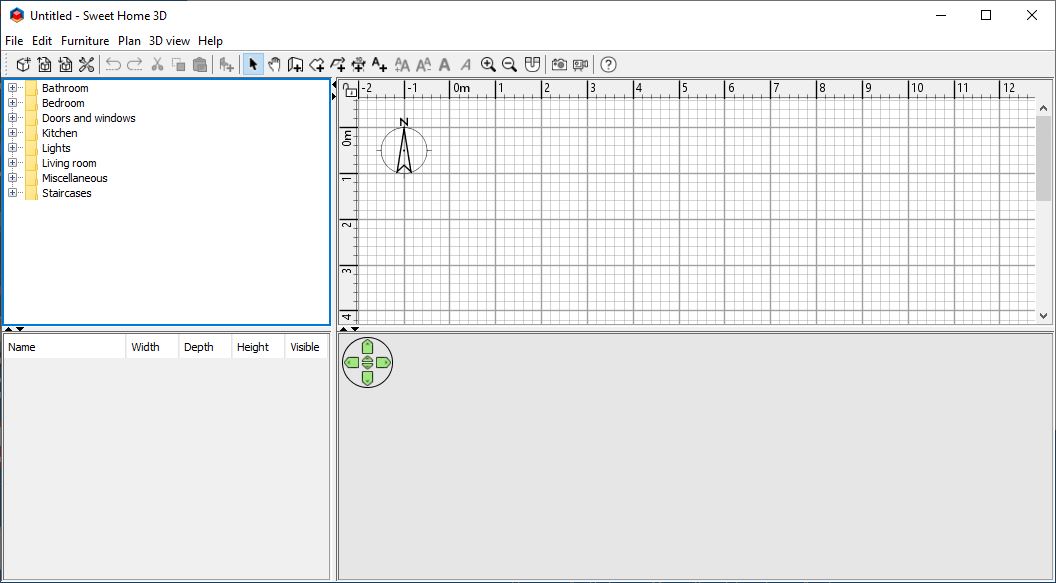
Task: Choose the Create dimensions tool
Action: 358,65
